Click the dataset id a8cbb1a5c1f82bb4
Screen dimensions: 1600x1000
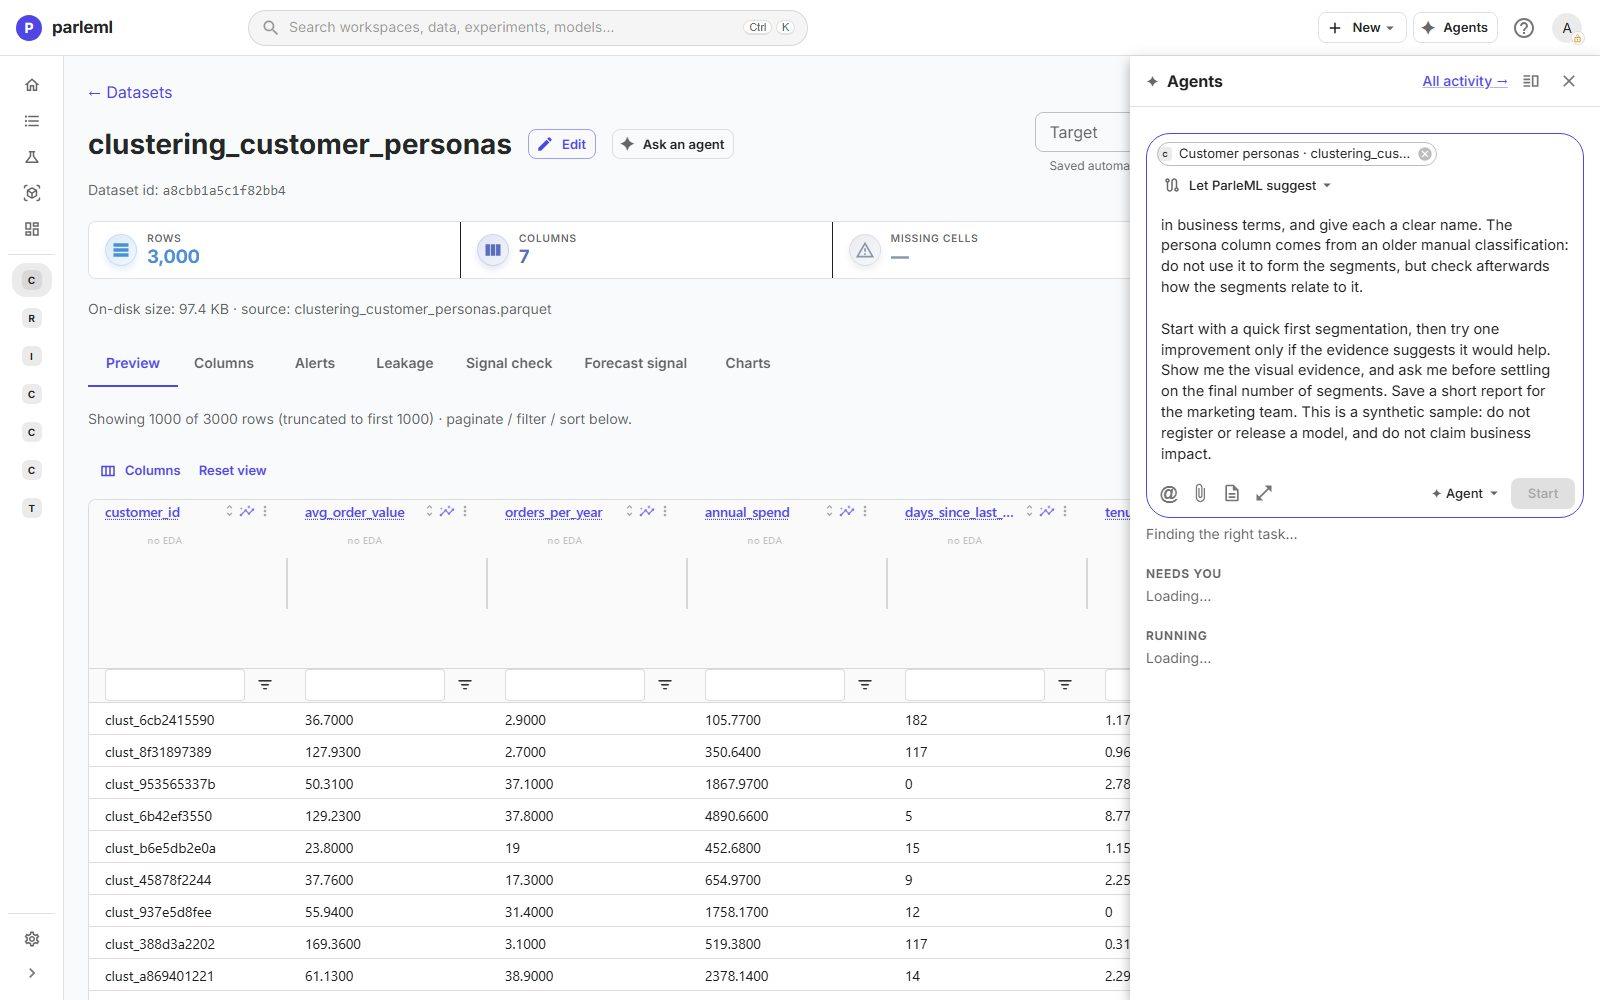click(x=224, y=190)
